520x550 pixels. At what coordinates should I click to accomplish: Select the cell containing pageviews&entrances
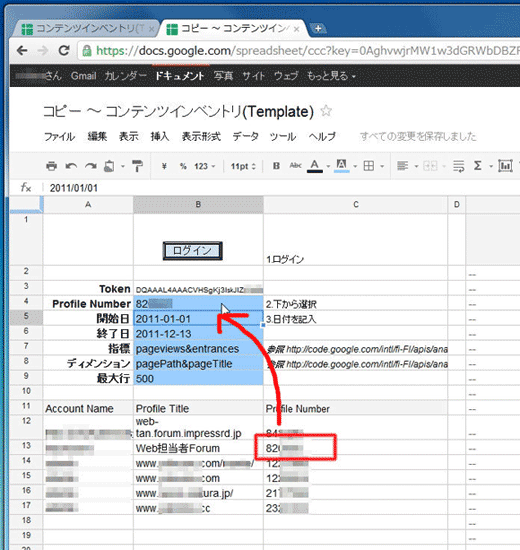pyautogui.click(x=198, y=349)
